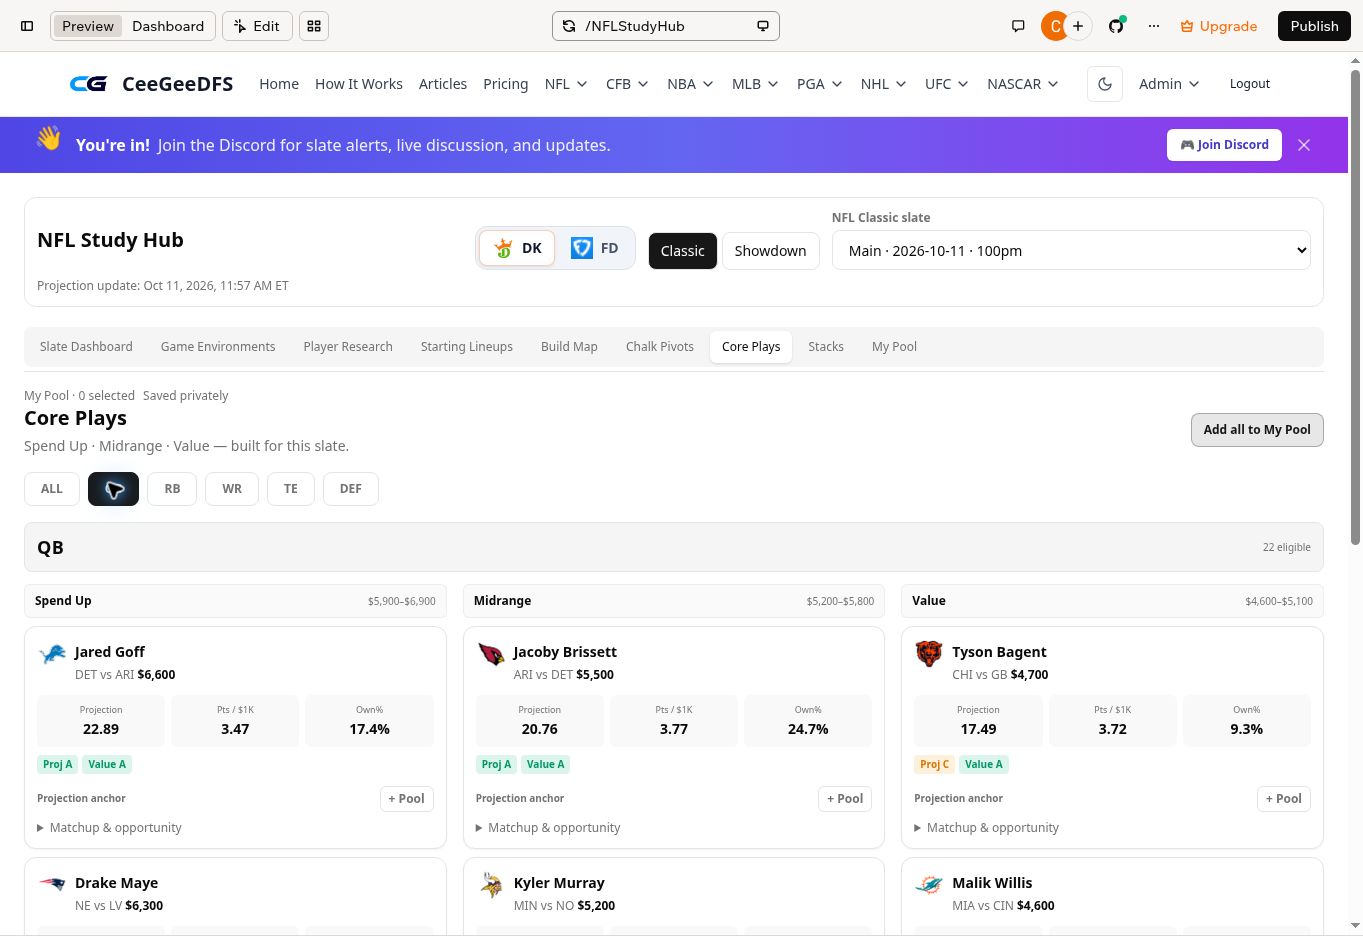Open the Admin dropdown menu
Screen dimensions: 1363x936
tap(1169, 84)
